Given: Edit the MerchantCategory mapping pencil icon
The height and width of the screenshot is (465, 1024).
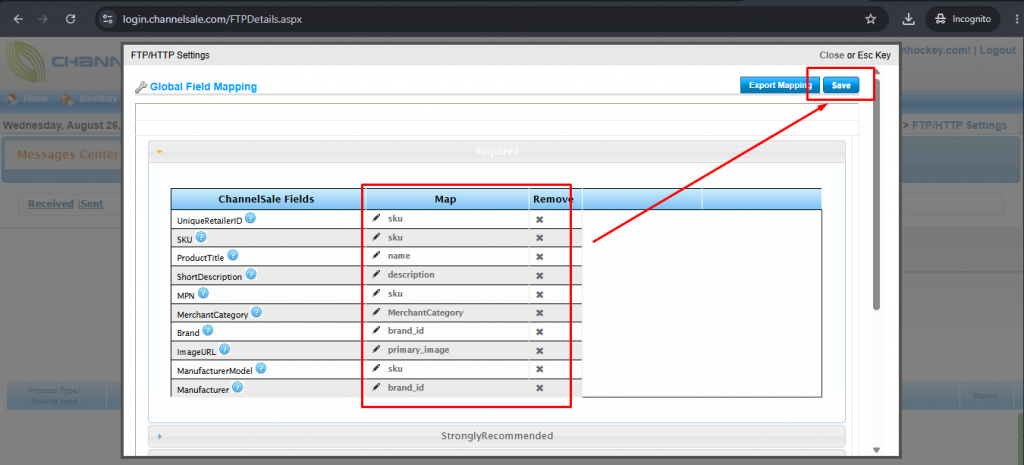Looking at the screenshot, I should click(376, 312).
